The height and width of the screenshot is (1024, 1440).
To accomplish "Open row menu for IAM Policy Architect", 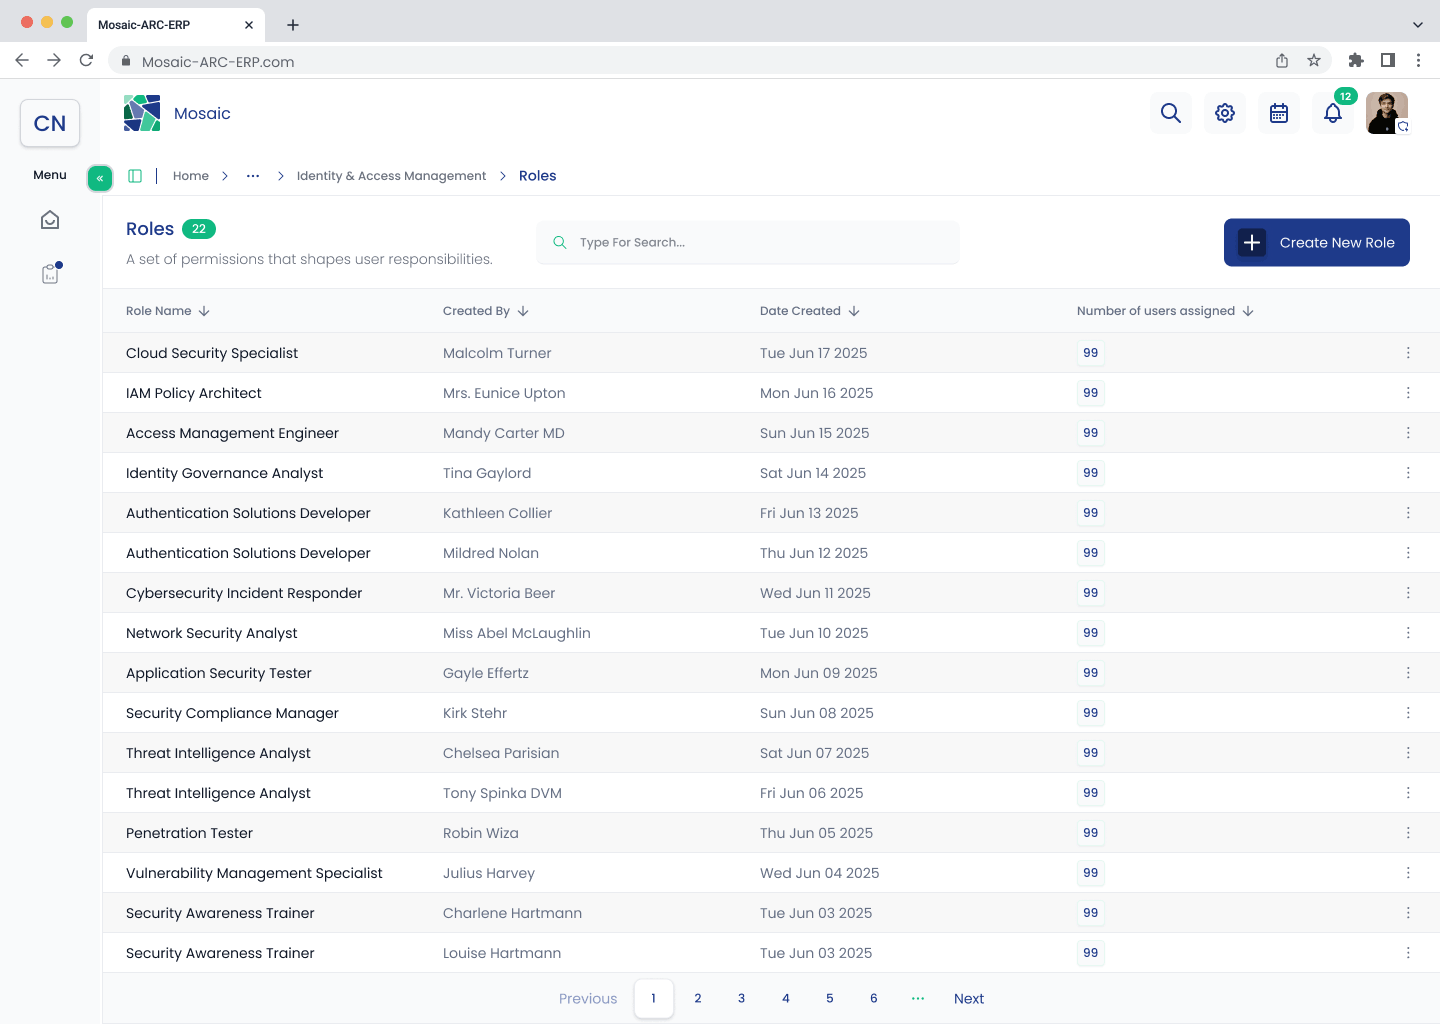I will pos(1408,393).
